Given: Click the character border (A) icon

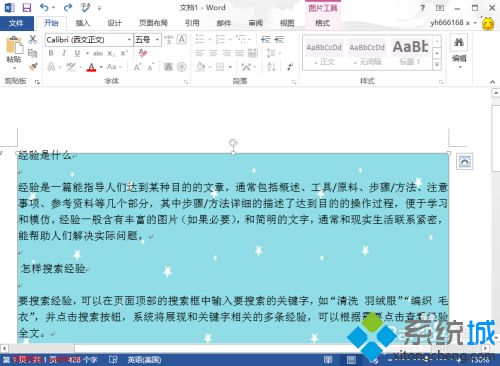Looking at the screenshot, I should [181, 40].
